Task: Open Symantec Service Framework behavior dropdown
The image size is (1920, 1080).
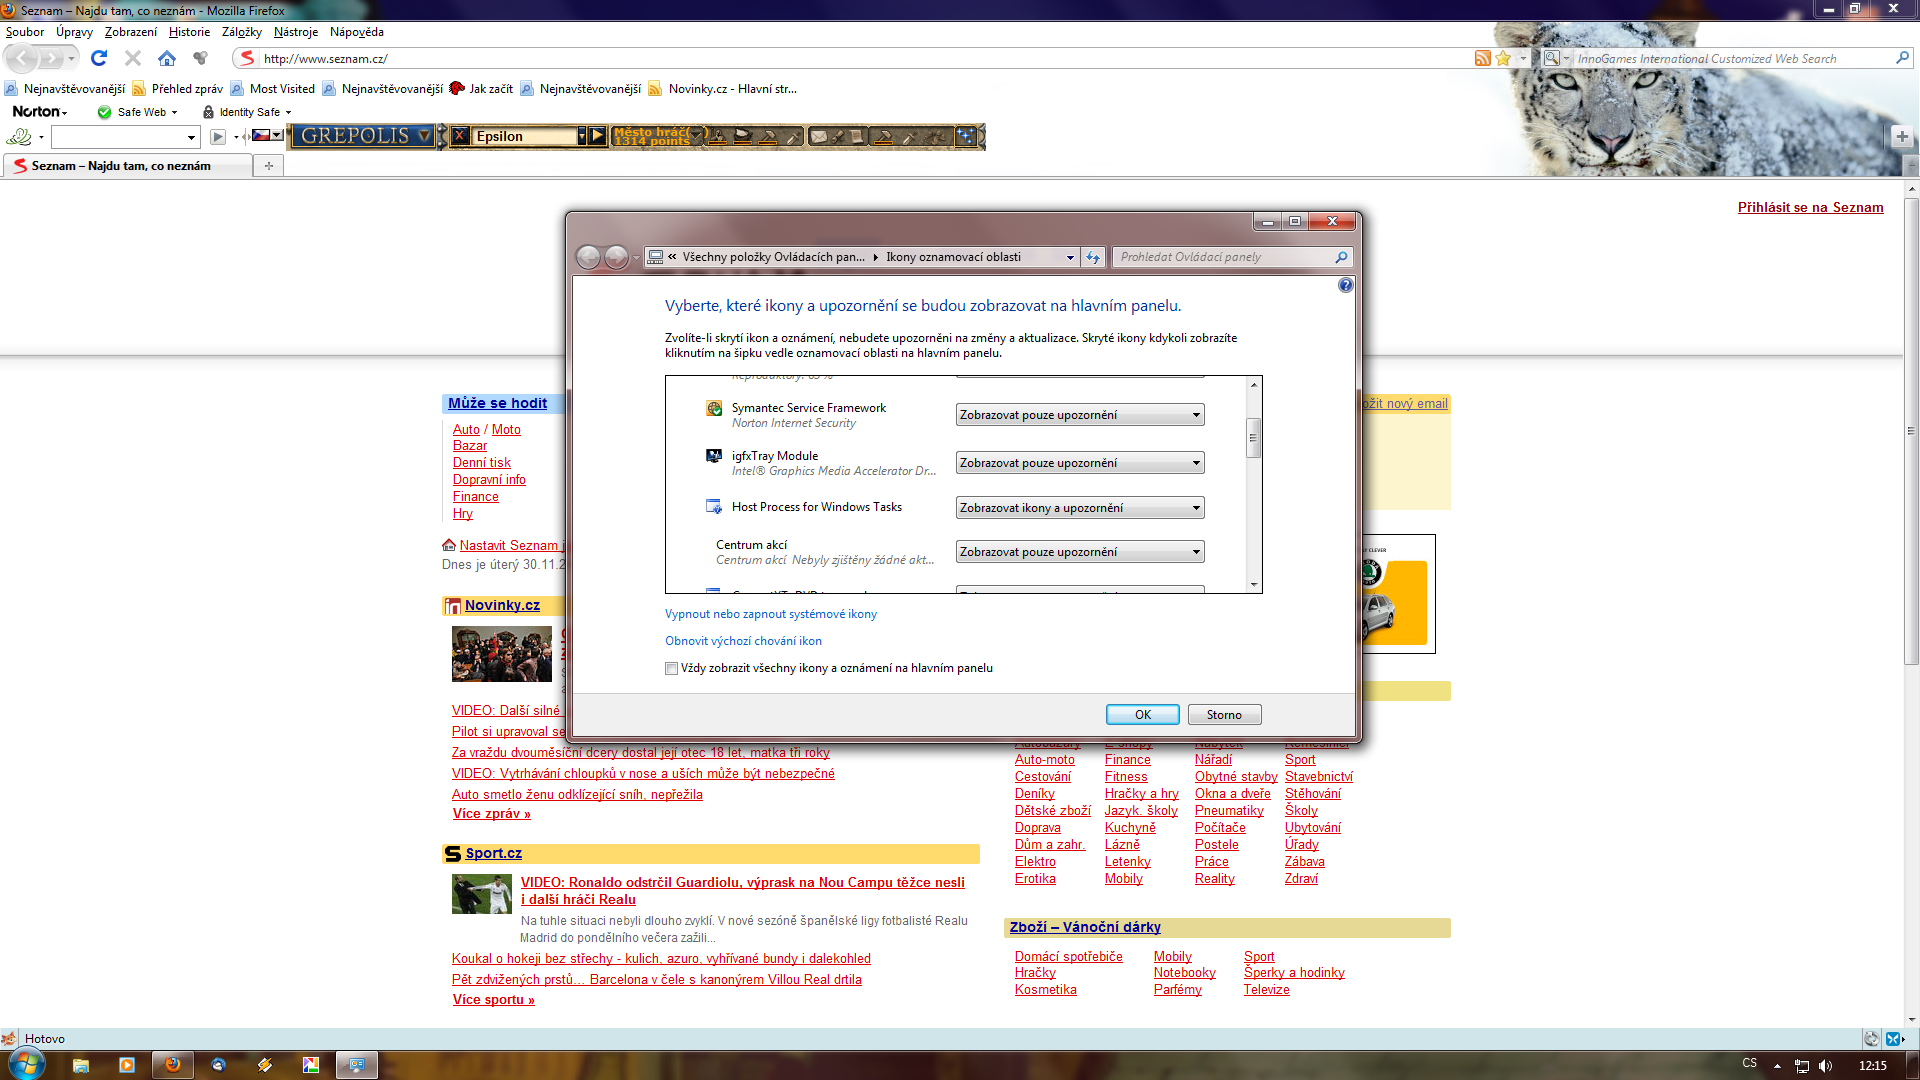Action: pyautogui.click(x=1079, y=415)
